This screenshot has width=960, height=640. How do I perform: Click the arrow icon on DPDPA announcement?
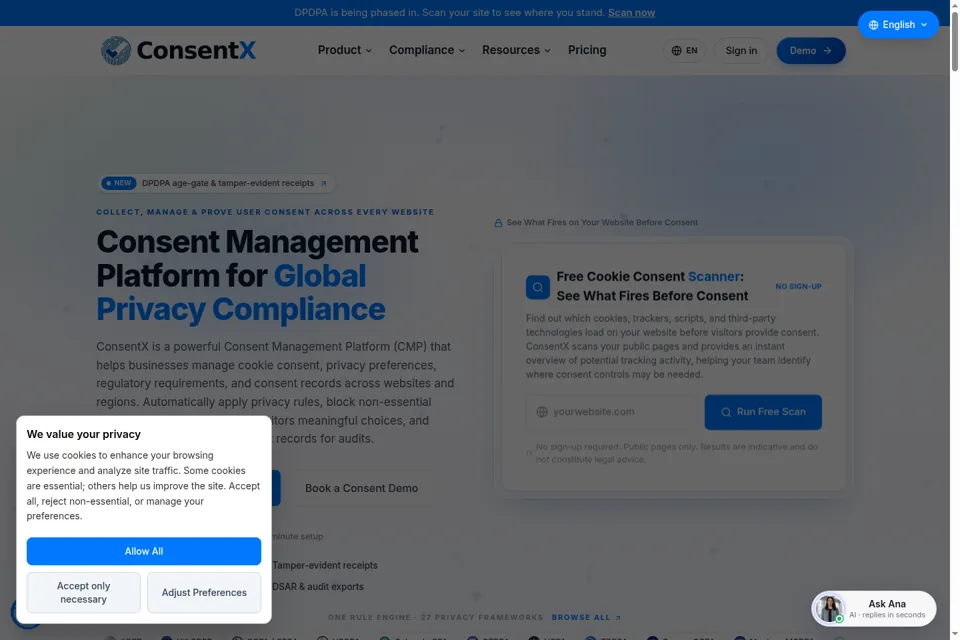pyautogui.click(x=324, y=183)
